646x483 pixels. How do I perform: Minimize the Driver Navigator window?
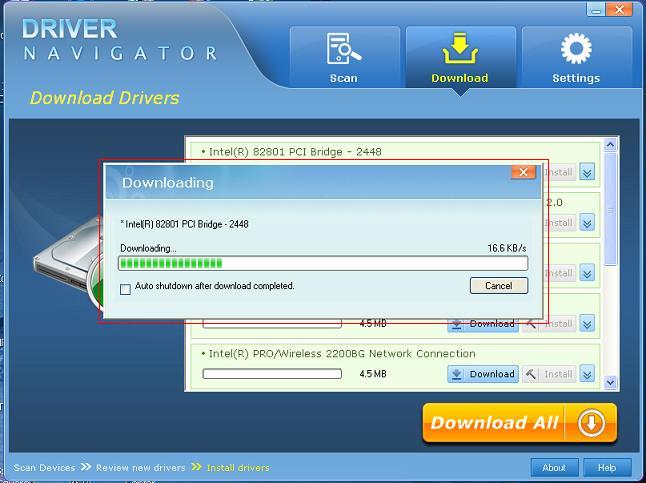596,10
